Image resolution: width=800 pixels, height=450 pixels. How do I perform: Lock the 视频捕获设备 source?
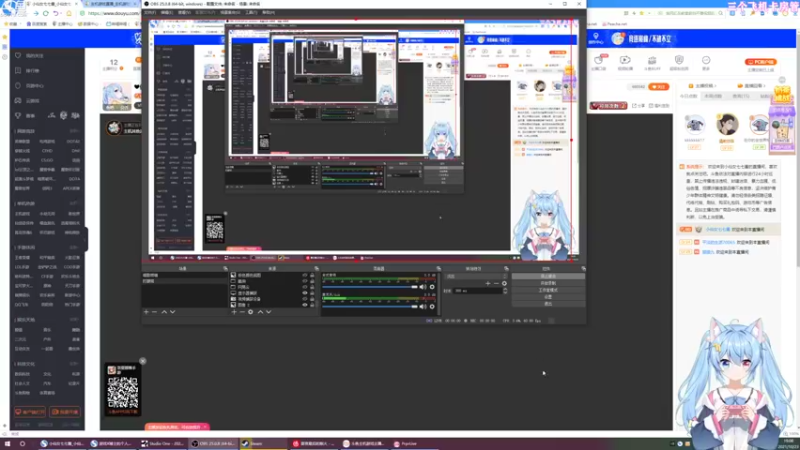tap(312, 299)
